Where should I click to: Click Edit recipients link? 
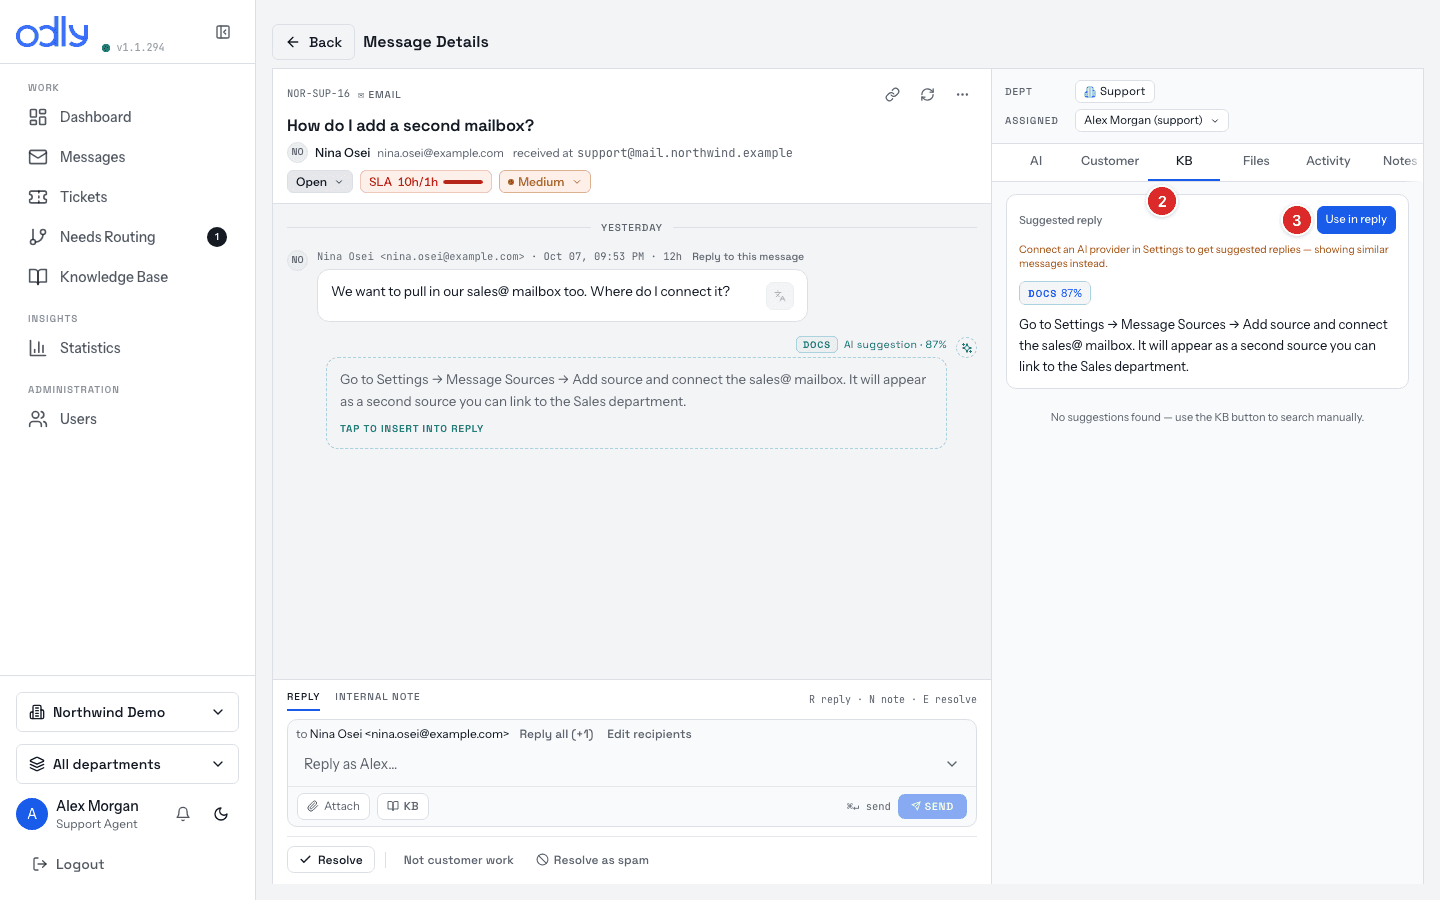[x=649, y=734]
